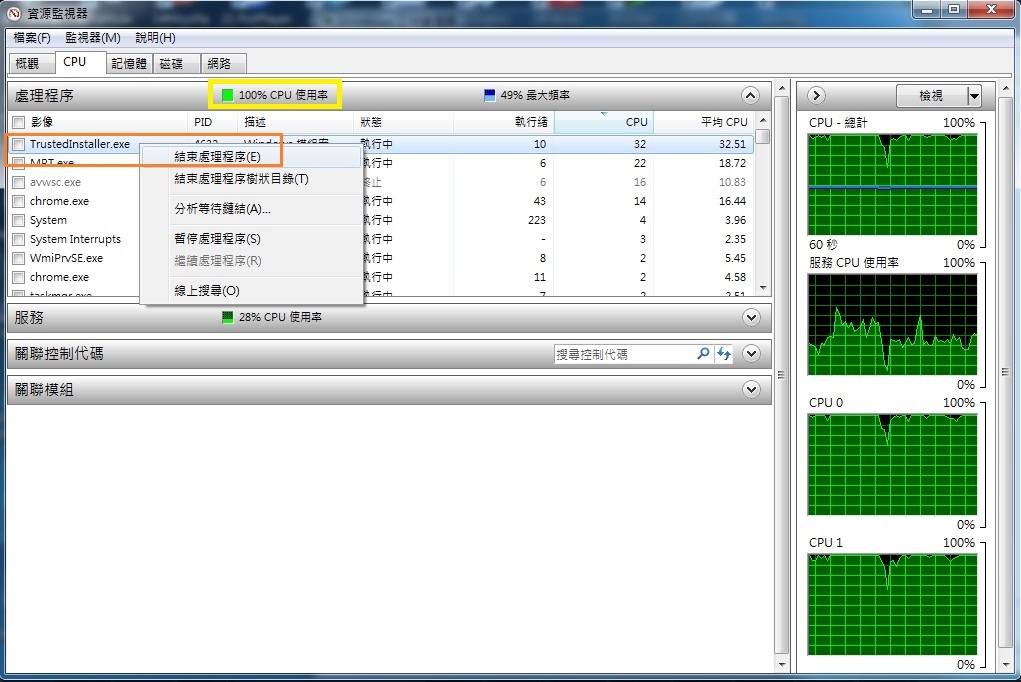Sort by the 描述 column header
This screenshot has height=682, width=1021.
point(296,122)
